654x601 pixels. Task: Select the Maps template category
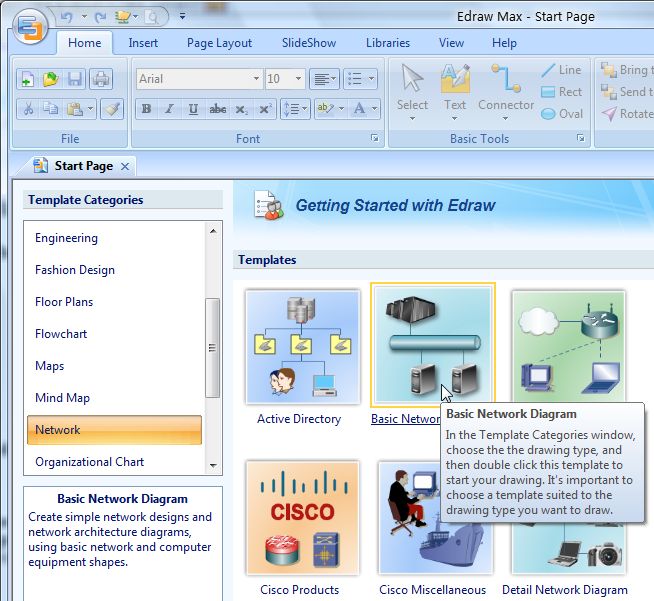point(114,366)
